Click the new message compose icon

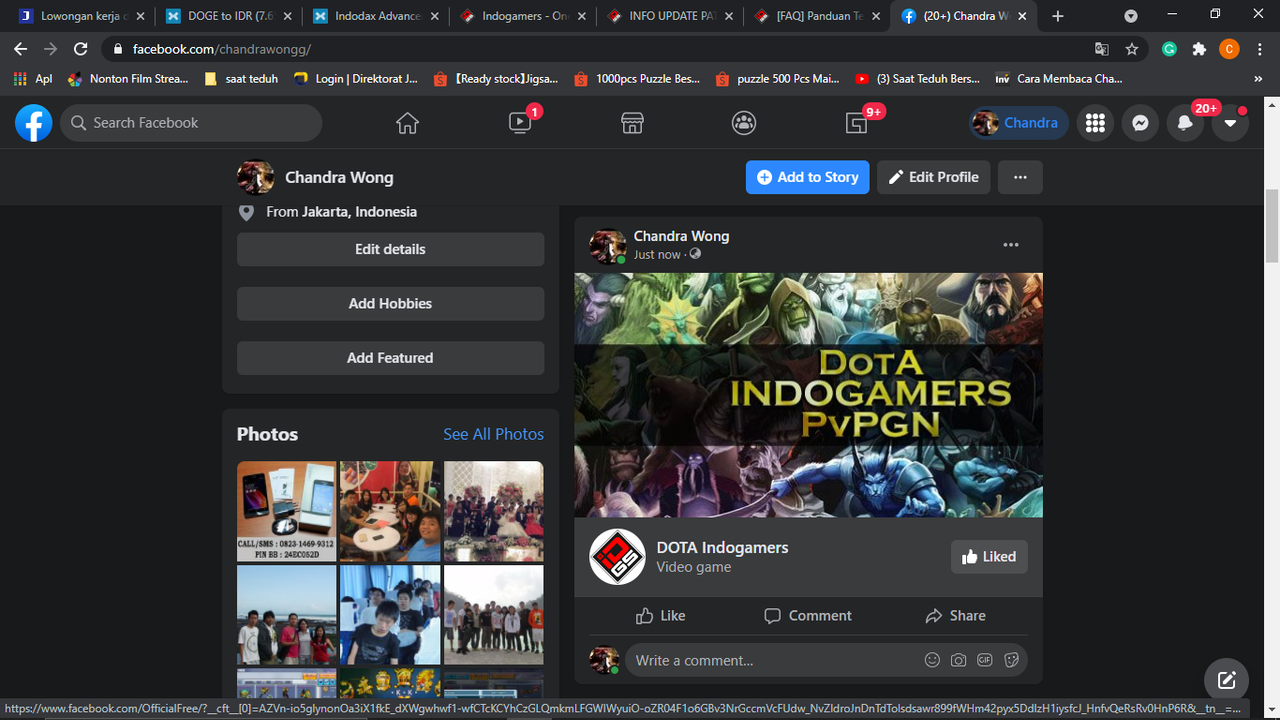point(1227,681)
